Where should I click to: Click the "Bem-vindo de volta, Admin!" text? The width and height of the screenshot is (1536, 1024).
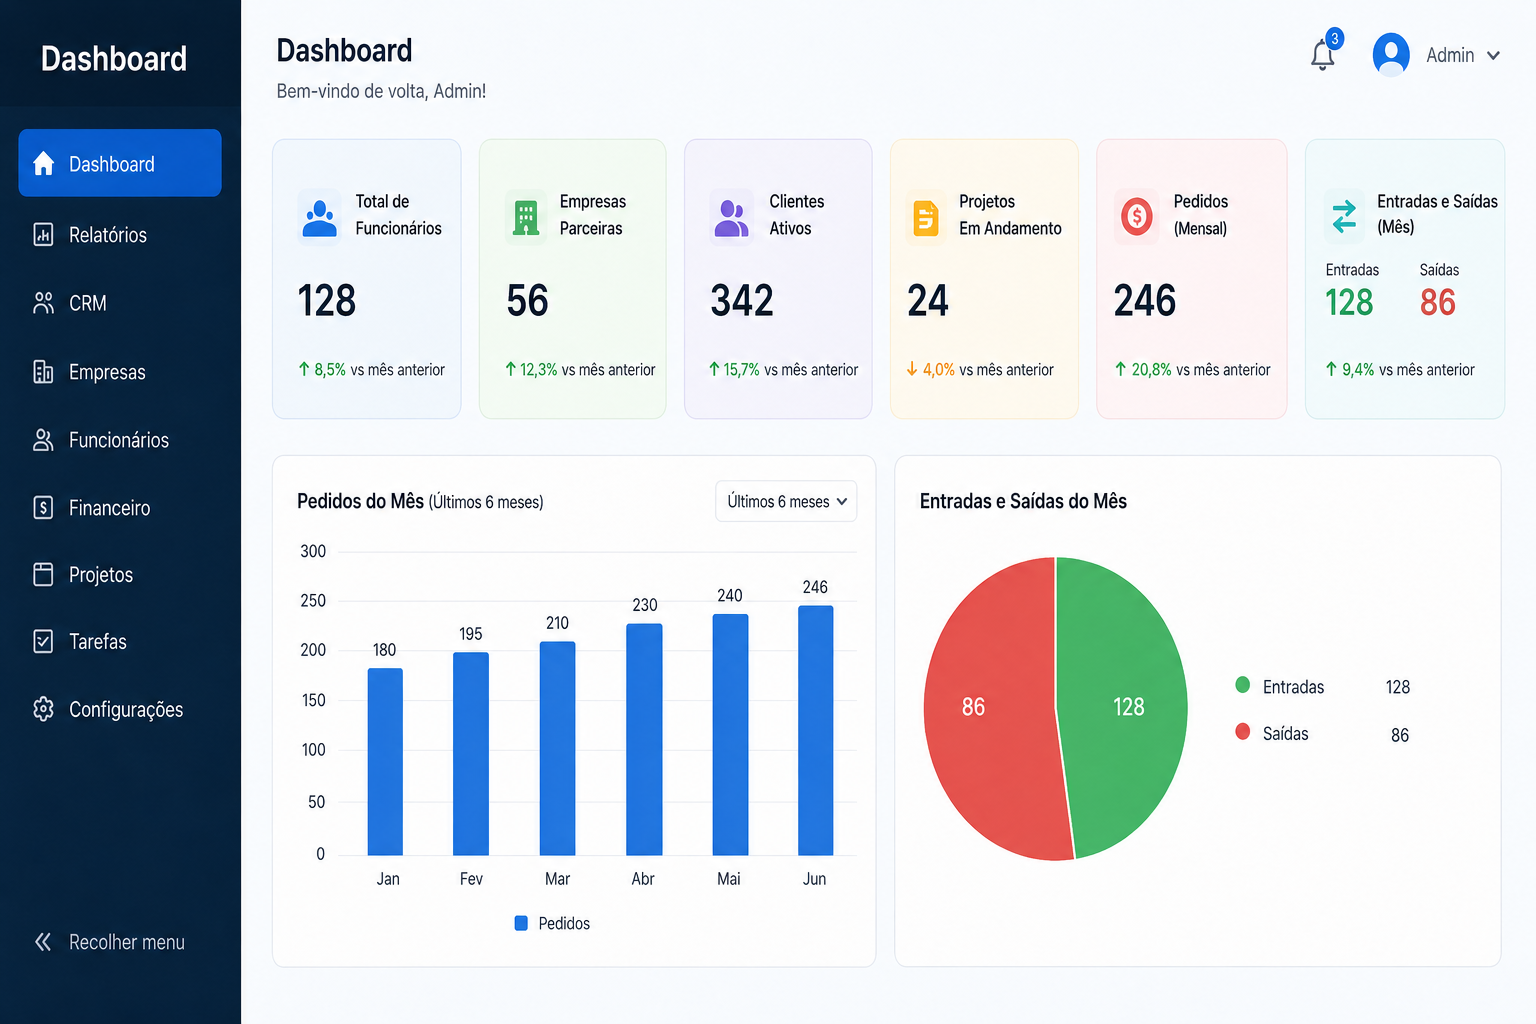click(x=381, y=91)
